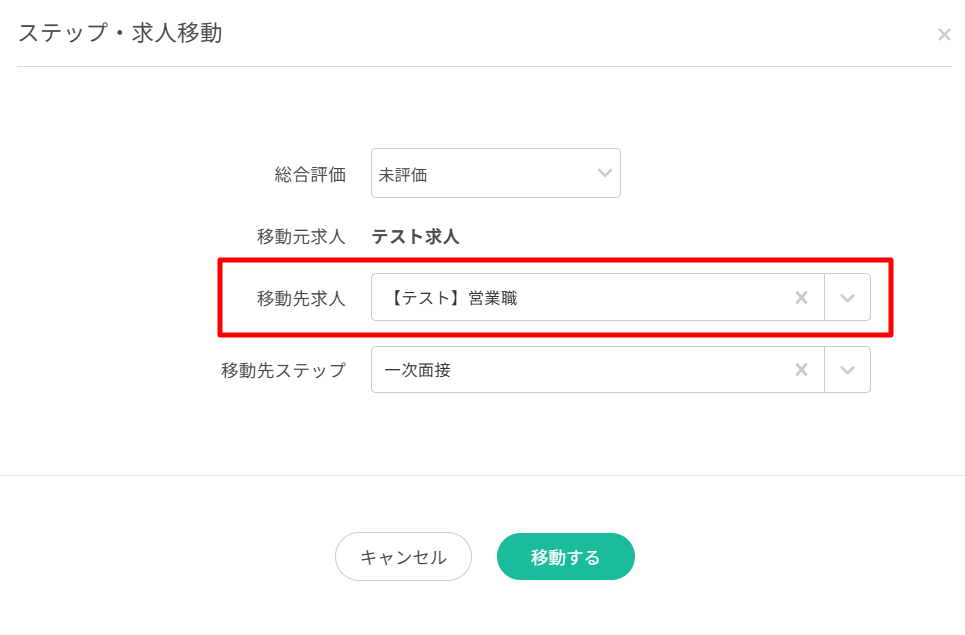Open the 移動先求人 dropdown chevron
The width and height of the screenshot is (965, 635).
click(848, 297)
